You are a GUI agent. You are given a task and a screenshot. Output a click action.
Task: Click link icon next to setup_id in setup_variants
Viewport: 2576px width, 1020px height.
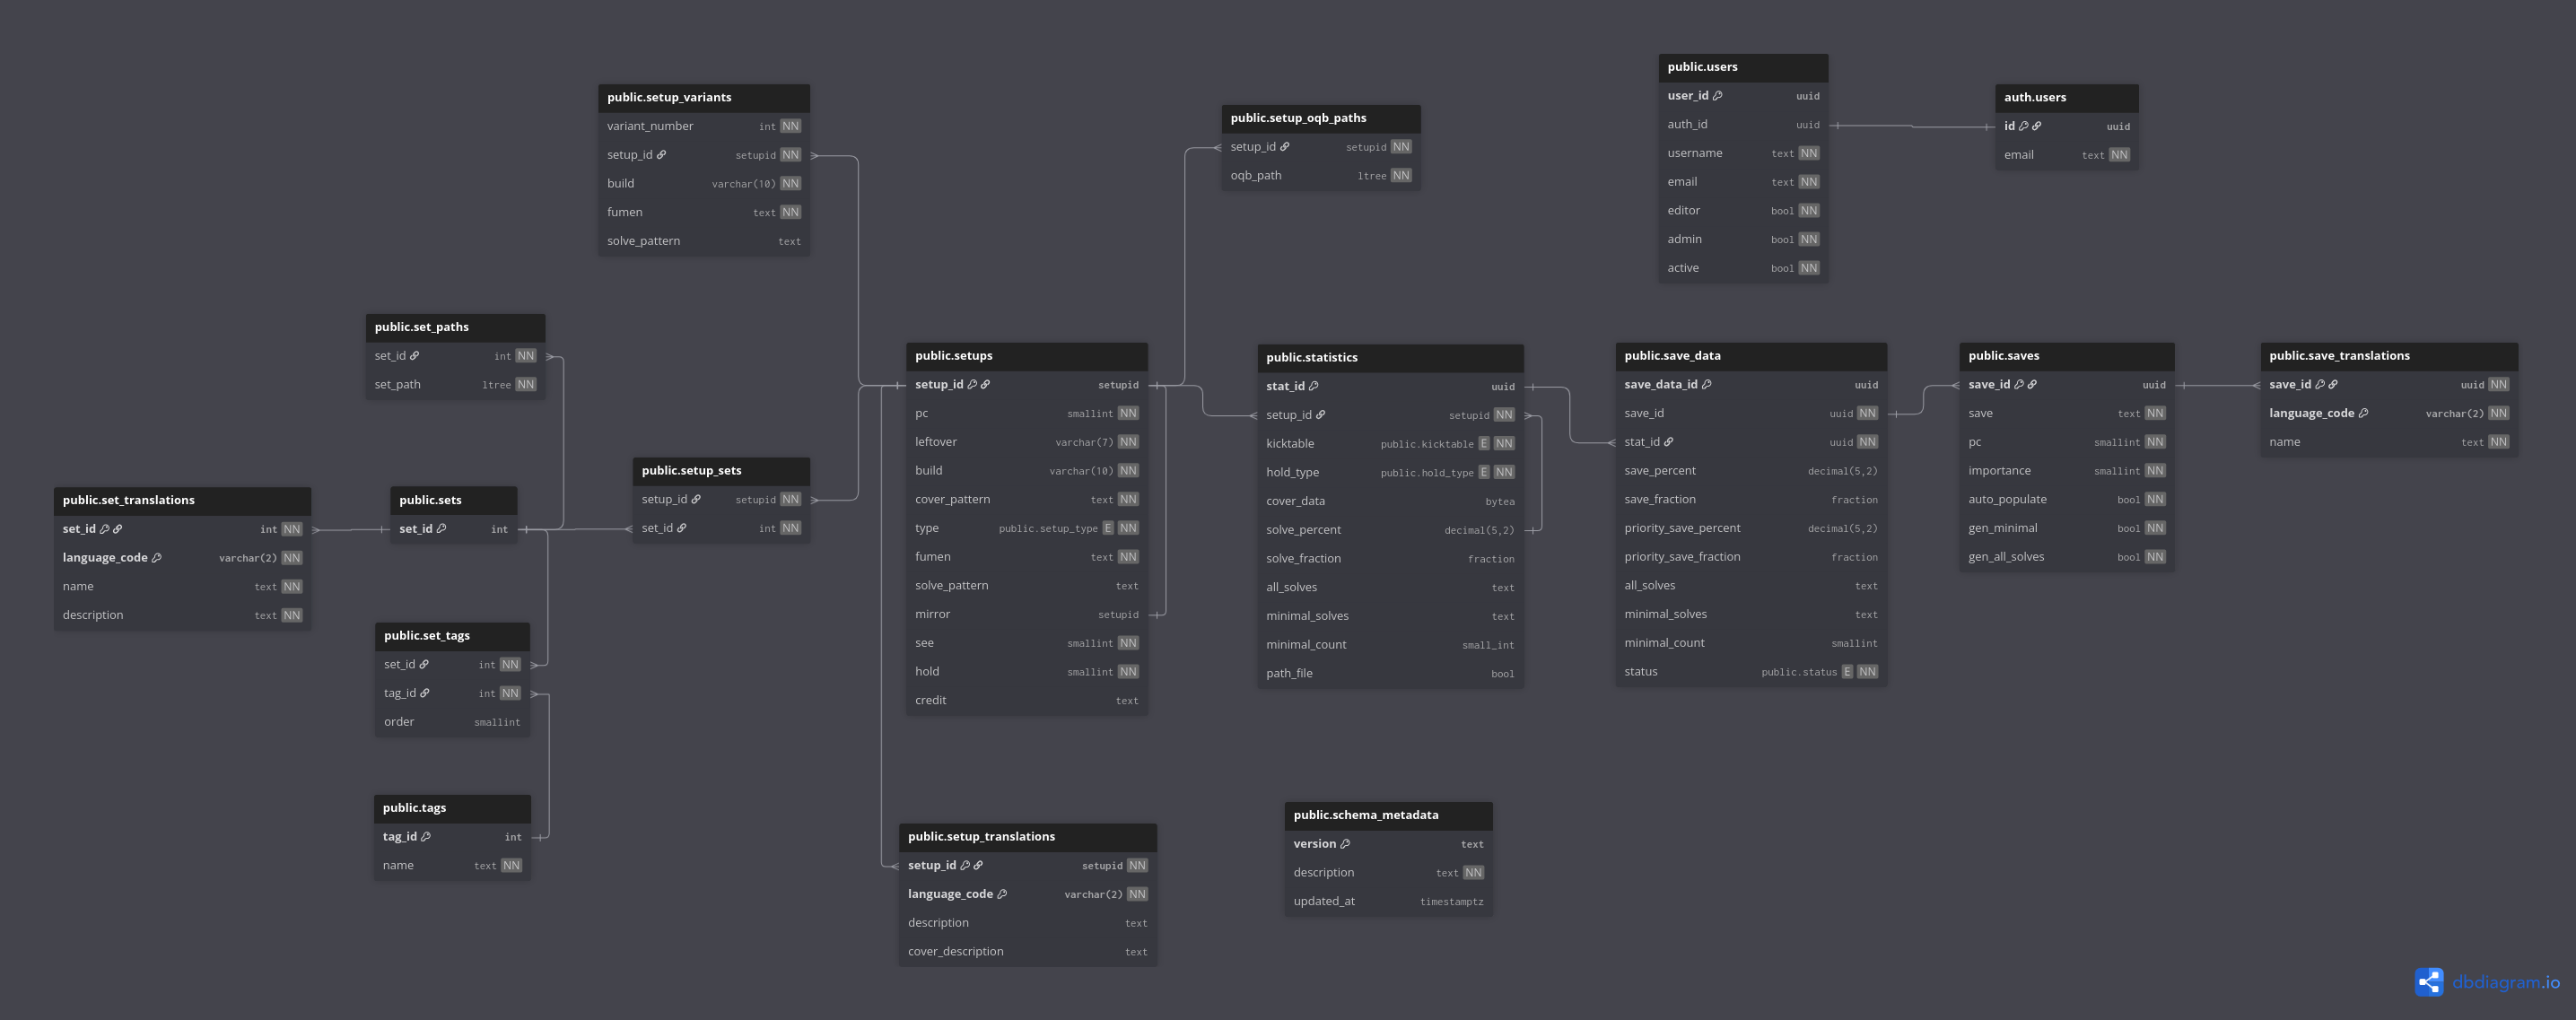pyautogui.click(x=661, y=155)
